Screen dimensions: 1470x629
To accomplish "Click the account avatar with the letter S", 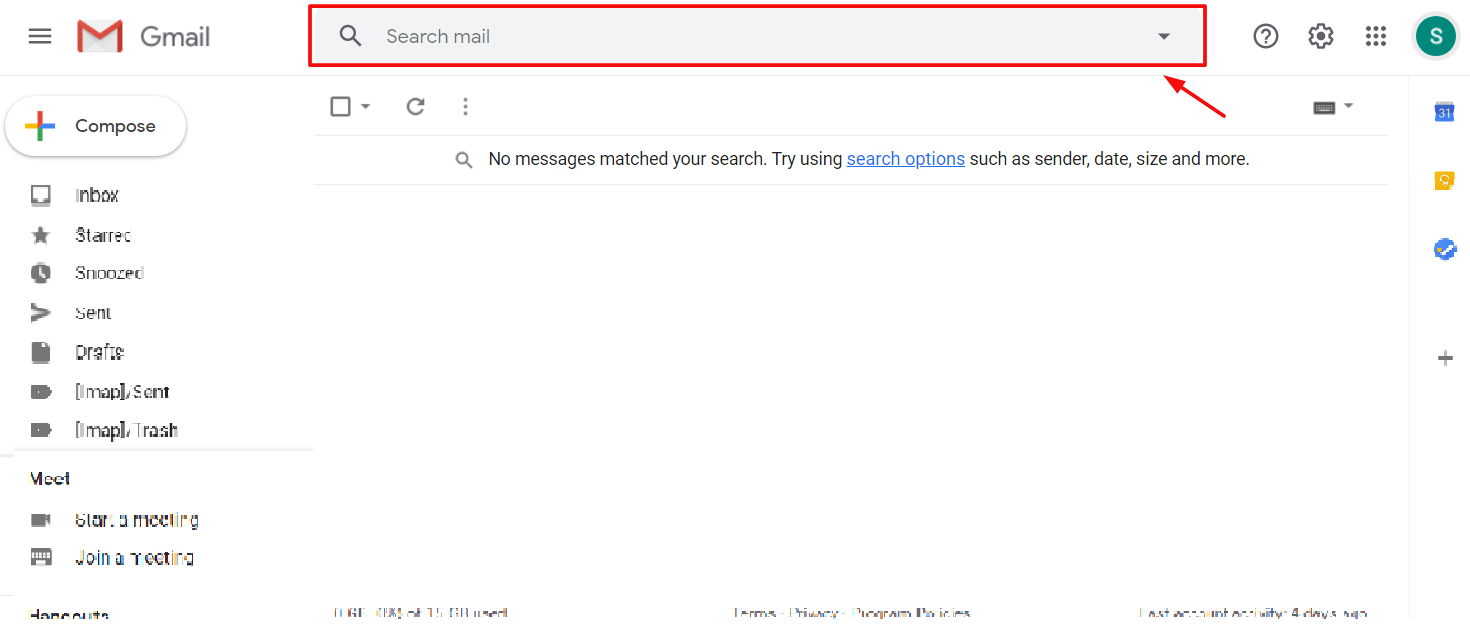I will click(x=1435, y=36).
